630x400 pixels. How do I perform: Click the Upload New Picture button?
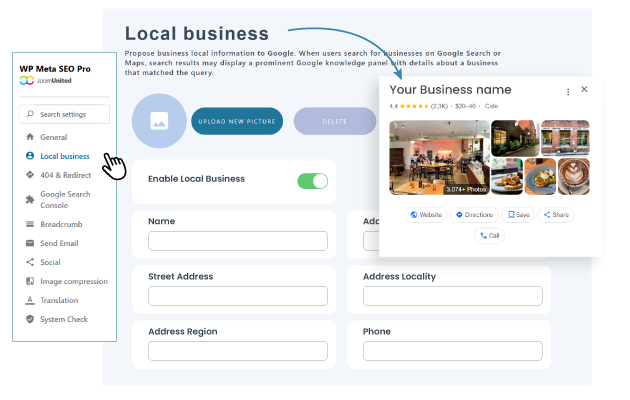[x=237, y=121]
